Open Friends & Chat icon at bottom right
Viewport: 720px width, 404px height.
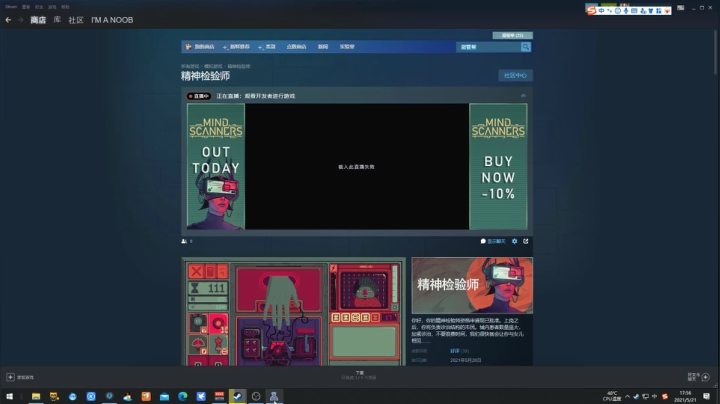(705, 377)
